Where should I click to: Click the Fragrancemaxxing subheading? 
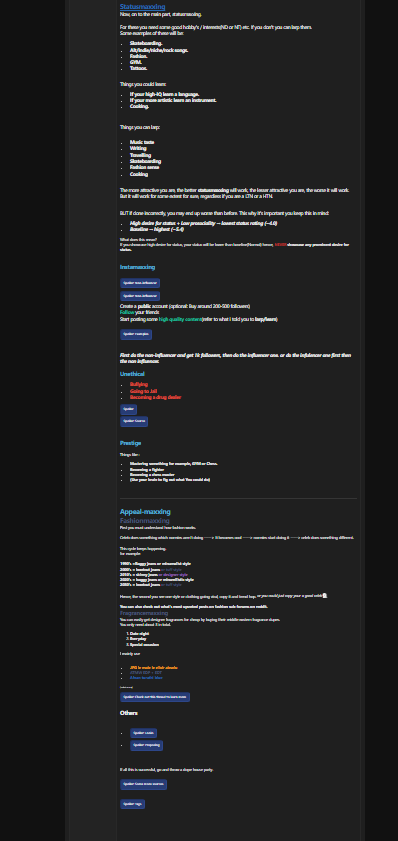coord(144,613)
